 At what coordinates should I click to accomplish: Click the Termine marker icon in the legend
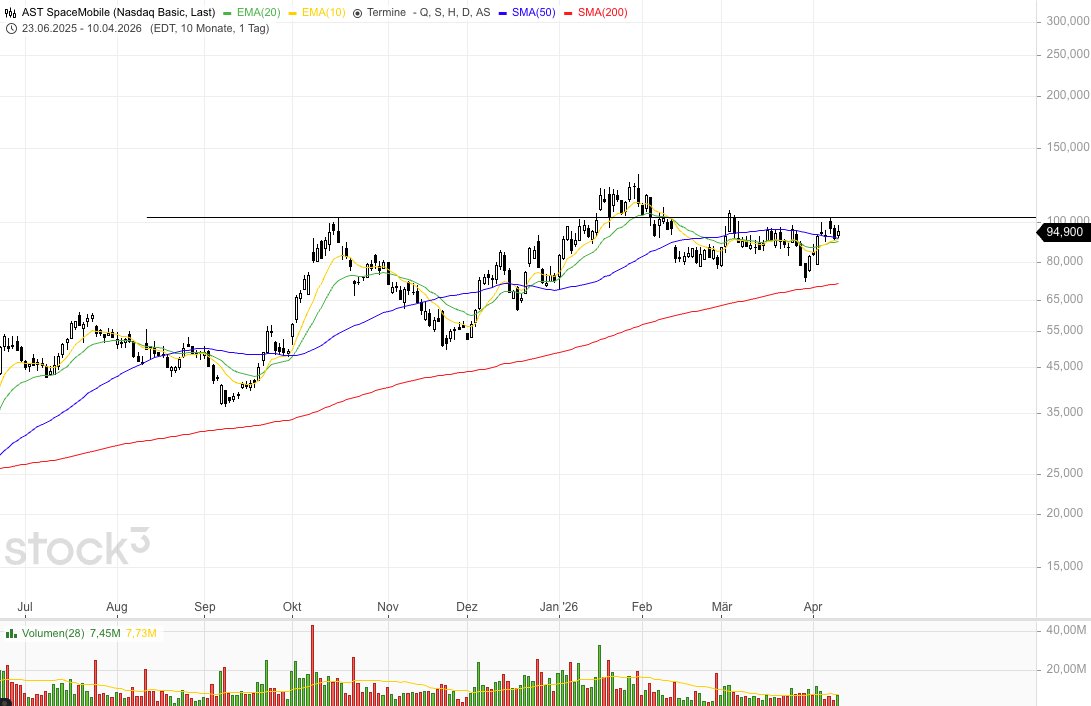358,13
